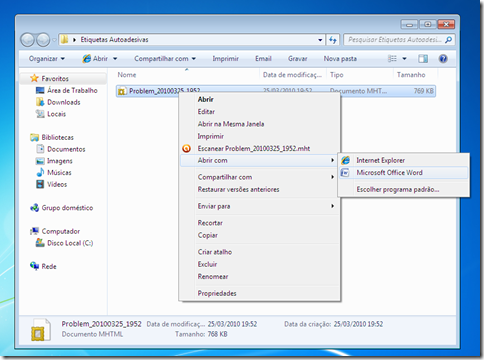Click the refresh icon beside address bar

[x=333, y=40]
